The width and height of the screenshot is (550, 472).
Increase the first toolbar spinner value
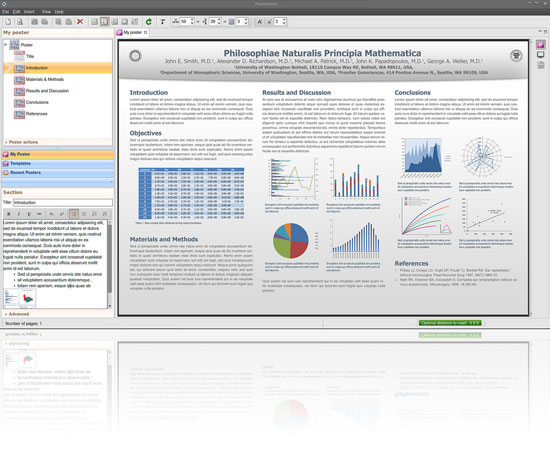coord(192,20)
